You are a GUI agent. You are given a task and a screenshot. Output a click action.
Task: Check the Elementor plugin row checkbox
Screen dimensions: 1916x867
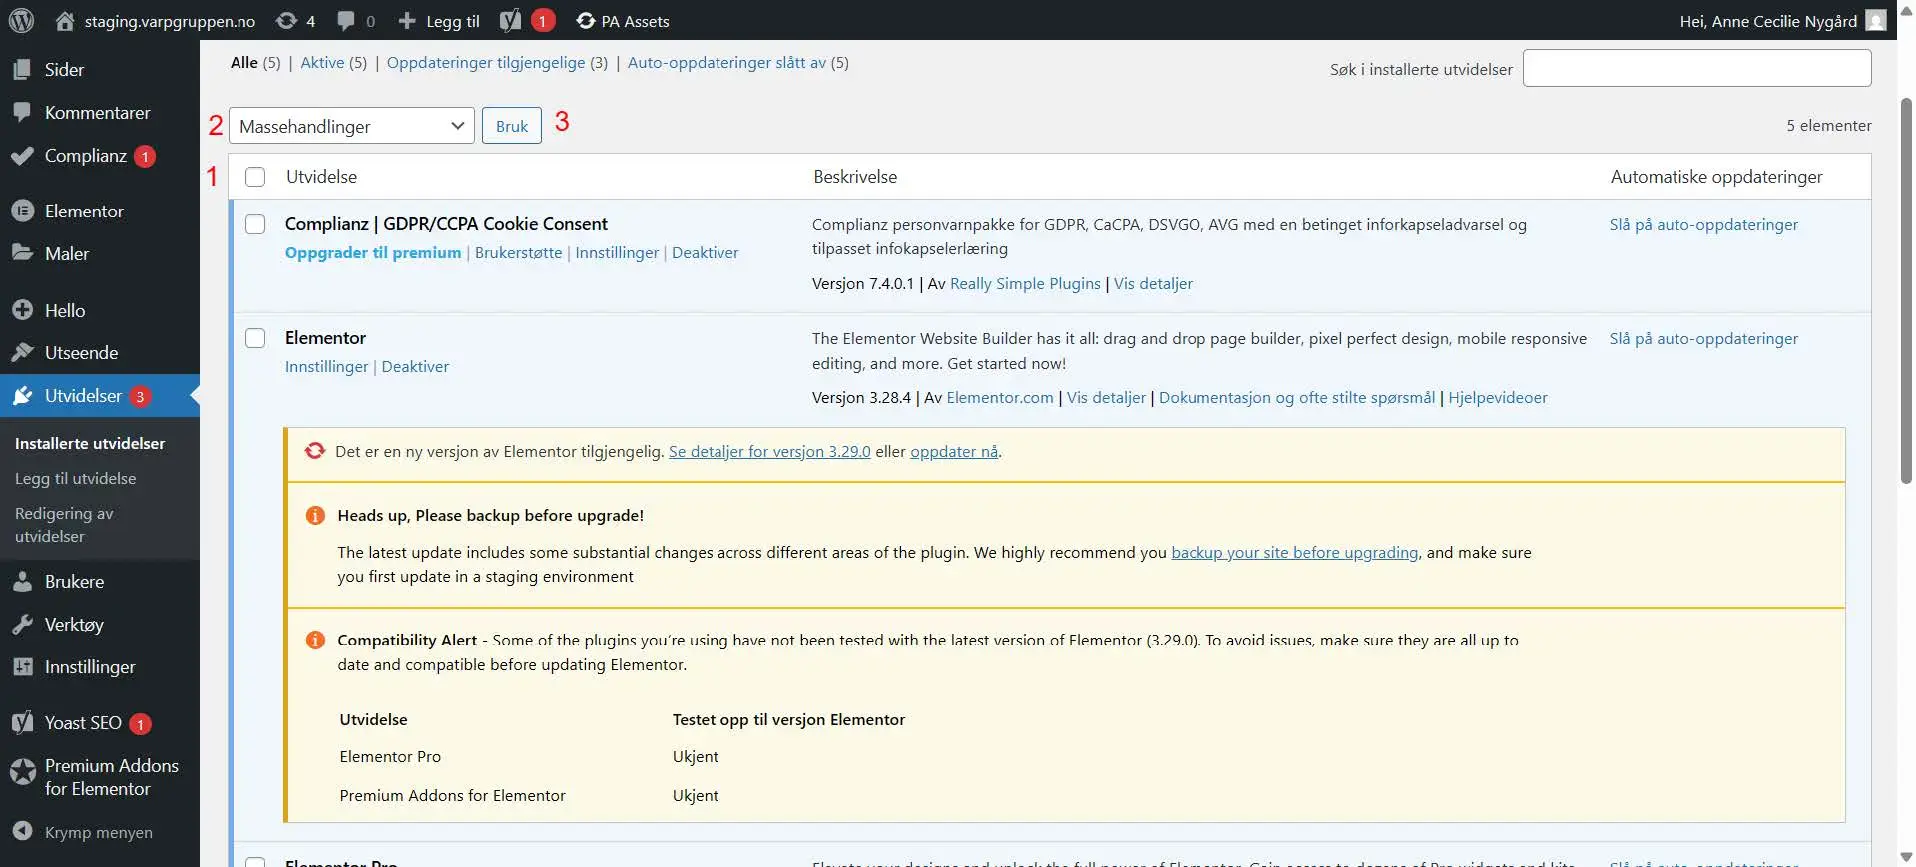coord(255,338)
